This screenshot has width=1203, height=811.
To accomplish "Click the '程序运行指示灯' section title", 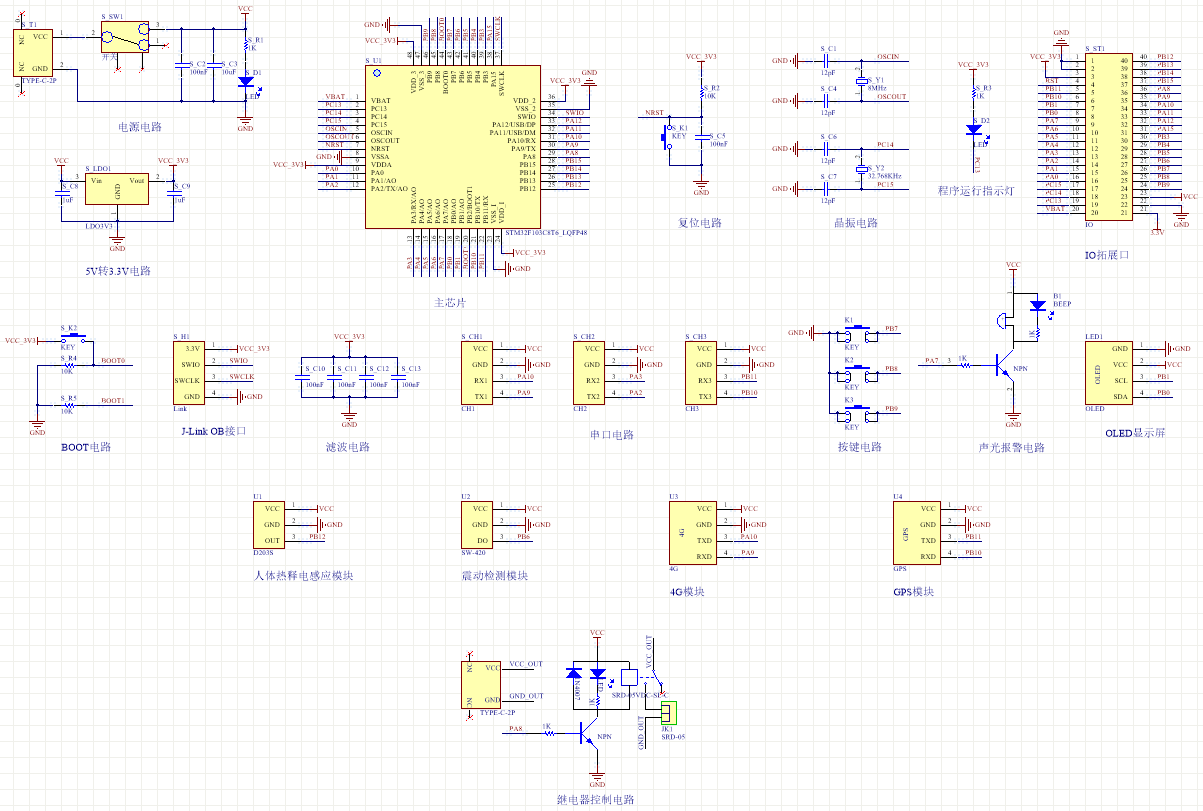I will 976,191.
